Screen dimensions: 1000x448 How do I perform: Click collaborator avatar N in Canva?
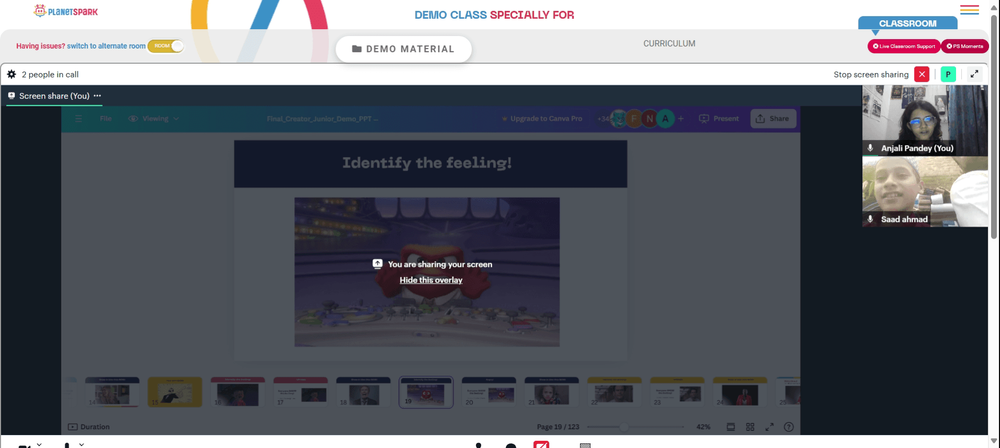coord(650,119)
